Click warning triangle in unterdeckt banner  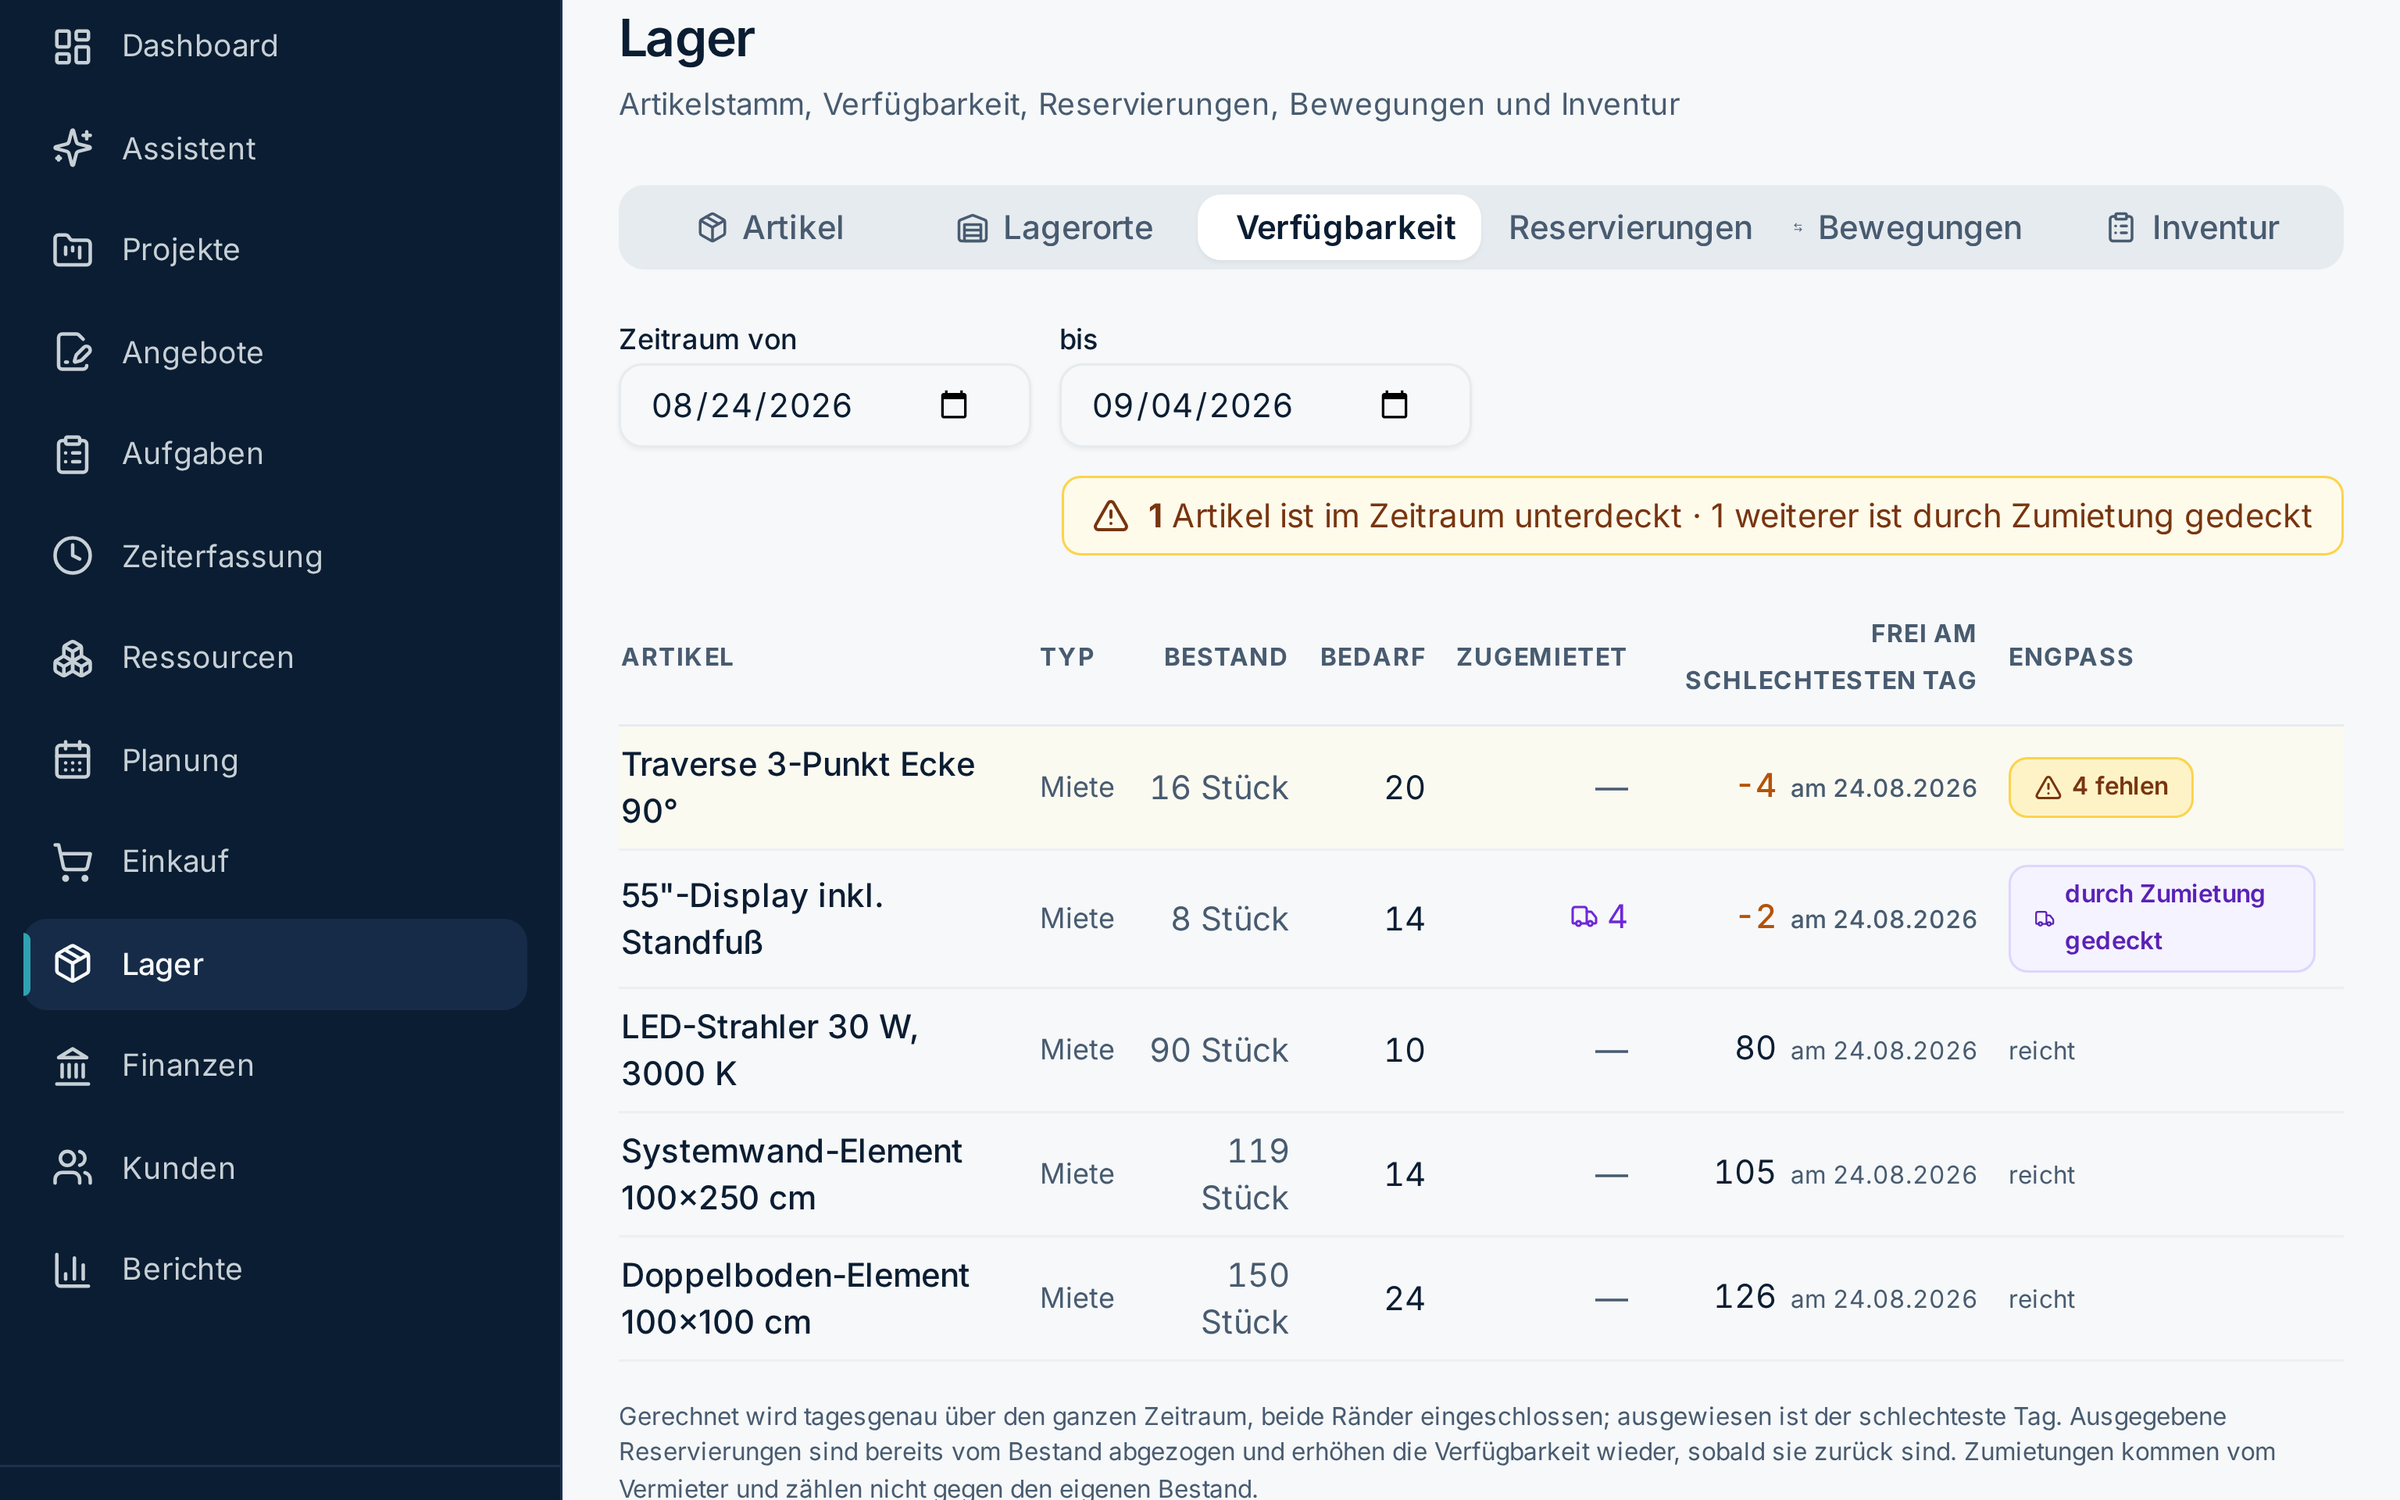tap(1111, 516)
